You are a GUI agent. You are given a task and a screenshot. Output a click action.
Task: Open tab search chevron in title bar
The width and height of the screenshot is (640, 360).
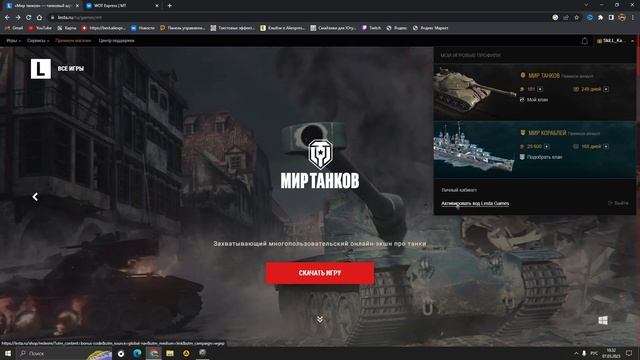(x=586, y=5)
